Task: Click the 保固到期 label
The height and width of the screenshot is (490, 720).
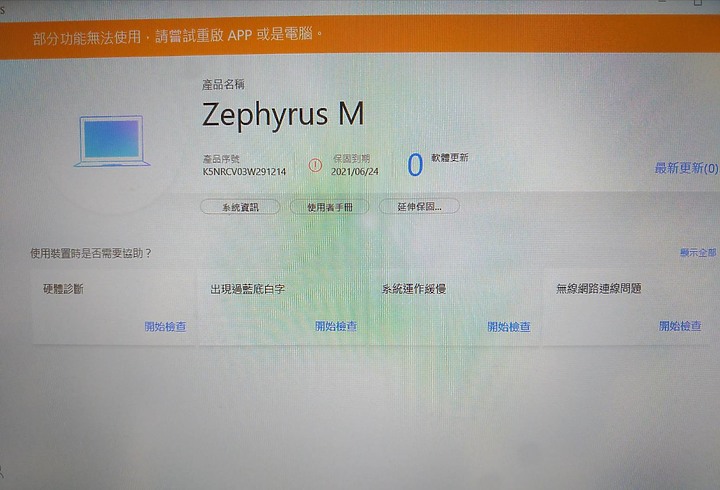Action: (x=352, y=158)
